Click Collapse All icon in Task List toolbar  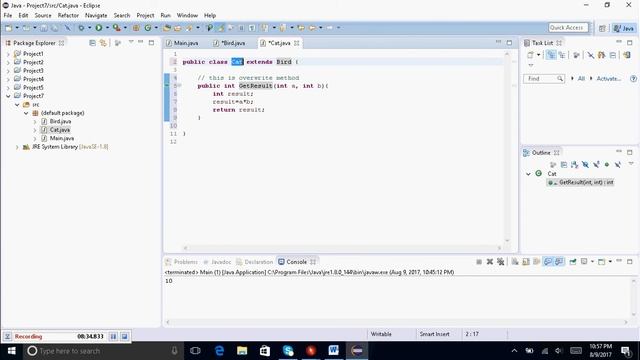[613, 55]
